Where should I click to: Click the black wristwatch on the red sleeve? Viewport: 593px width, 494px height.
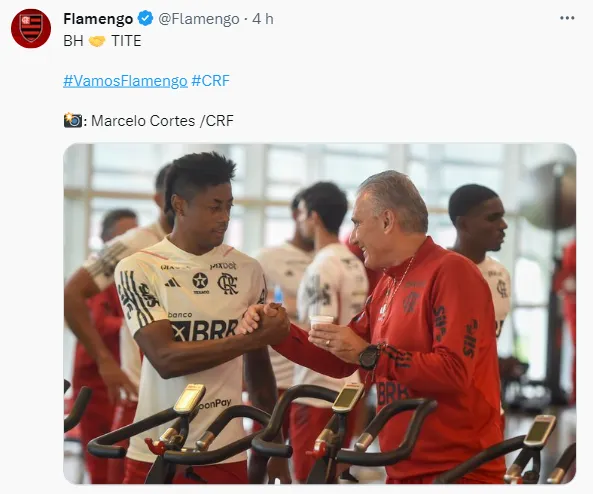369,357
